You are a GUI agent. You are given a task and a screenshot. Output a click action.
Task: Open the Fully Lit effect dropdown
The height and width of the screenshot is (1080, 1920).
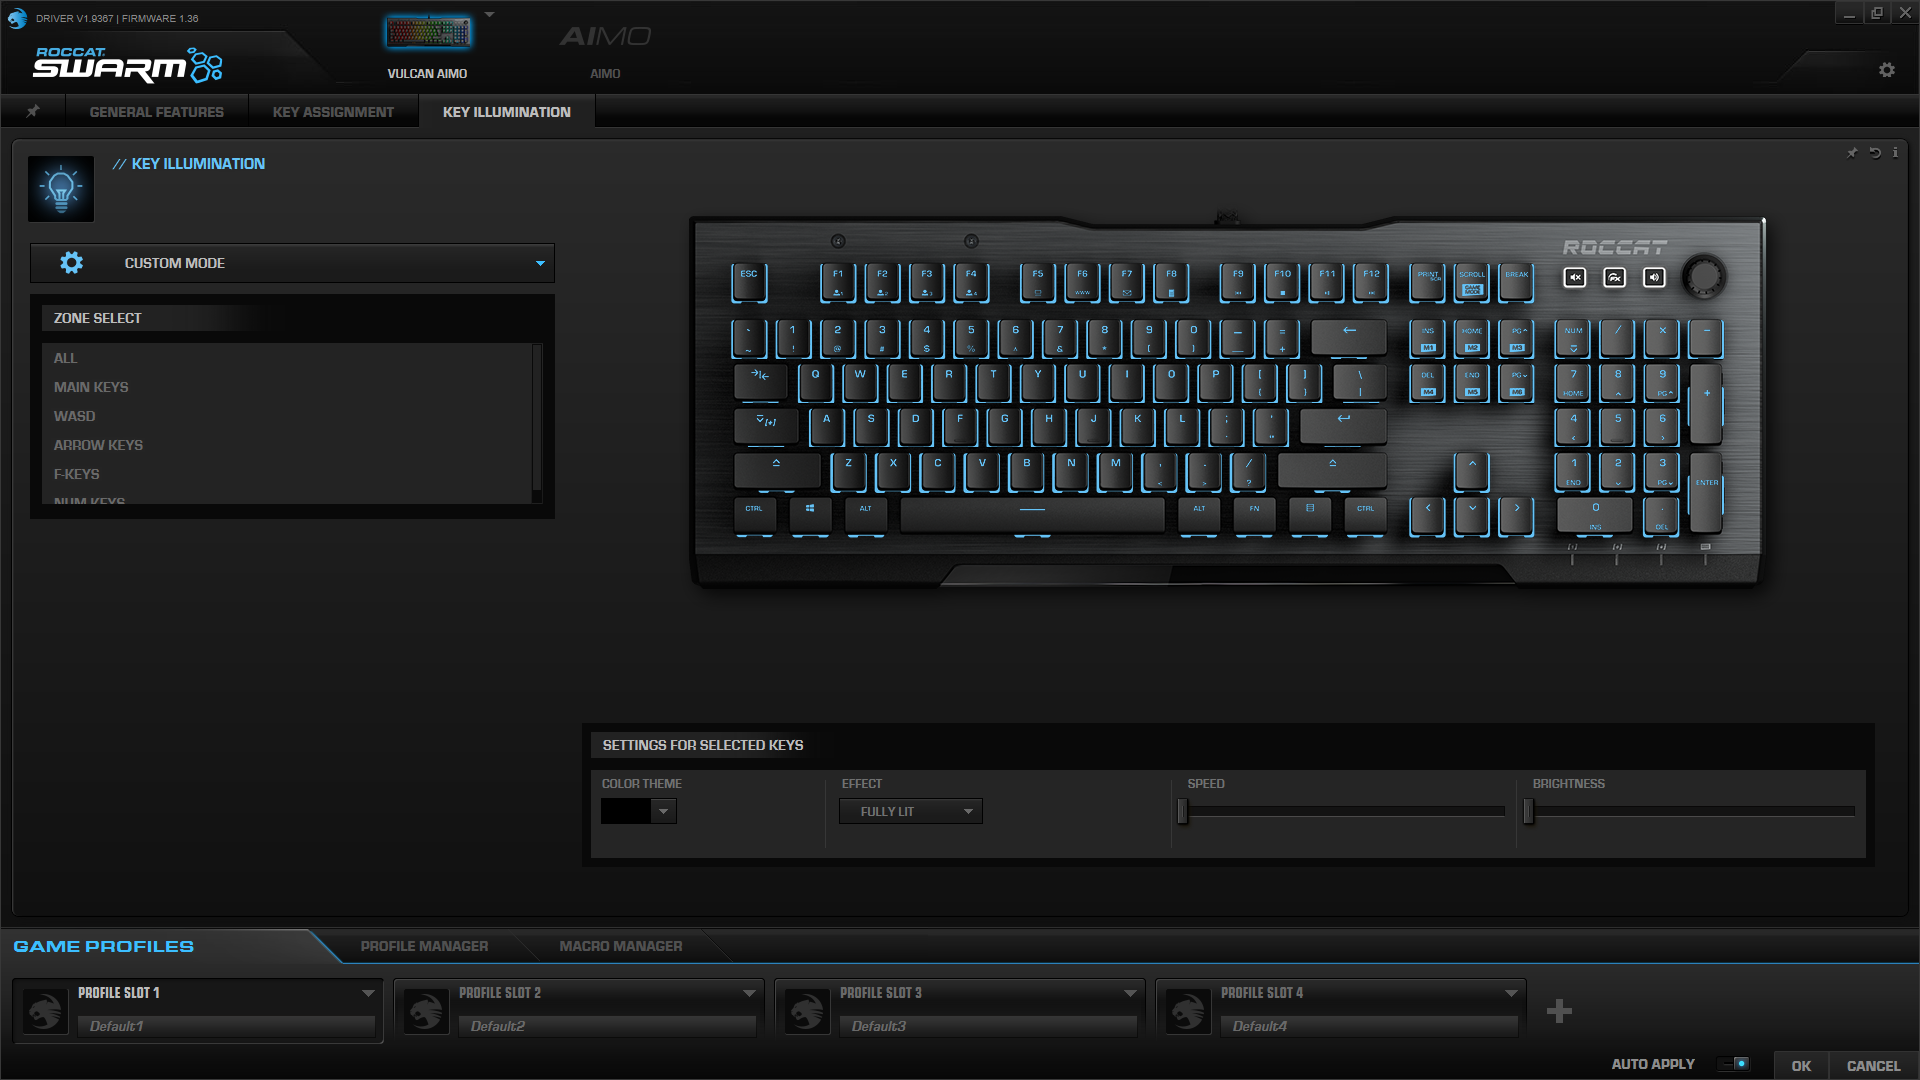[911, 811]
